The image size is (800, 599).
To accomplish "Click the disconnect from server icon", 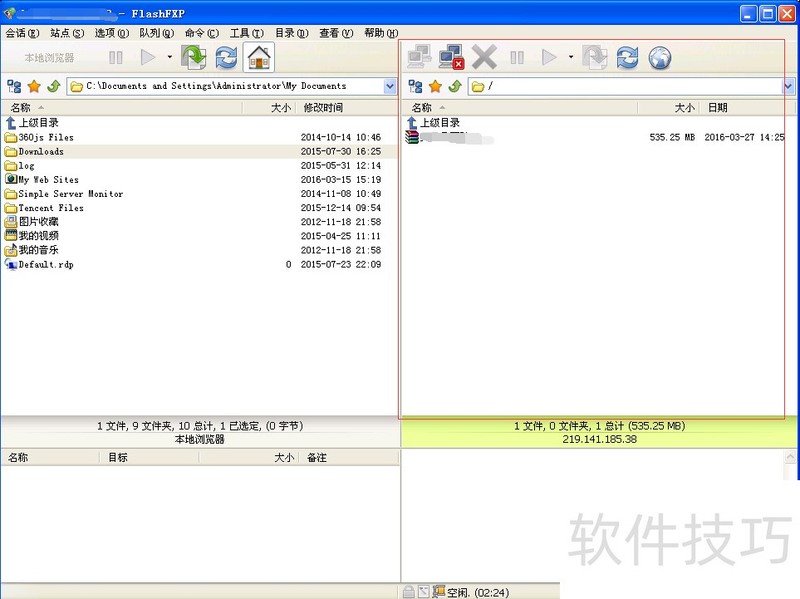I will pyautogui.click(x=451, y=58).
